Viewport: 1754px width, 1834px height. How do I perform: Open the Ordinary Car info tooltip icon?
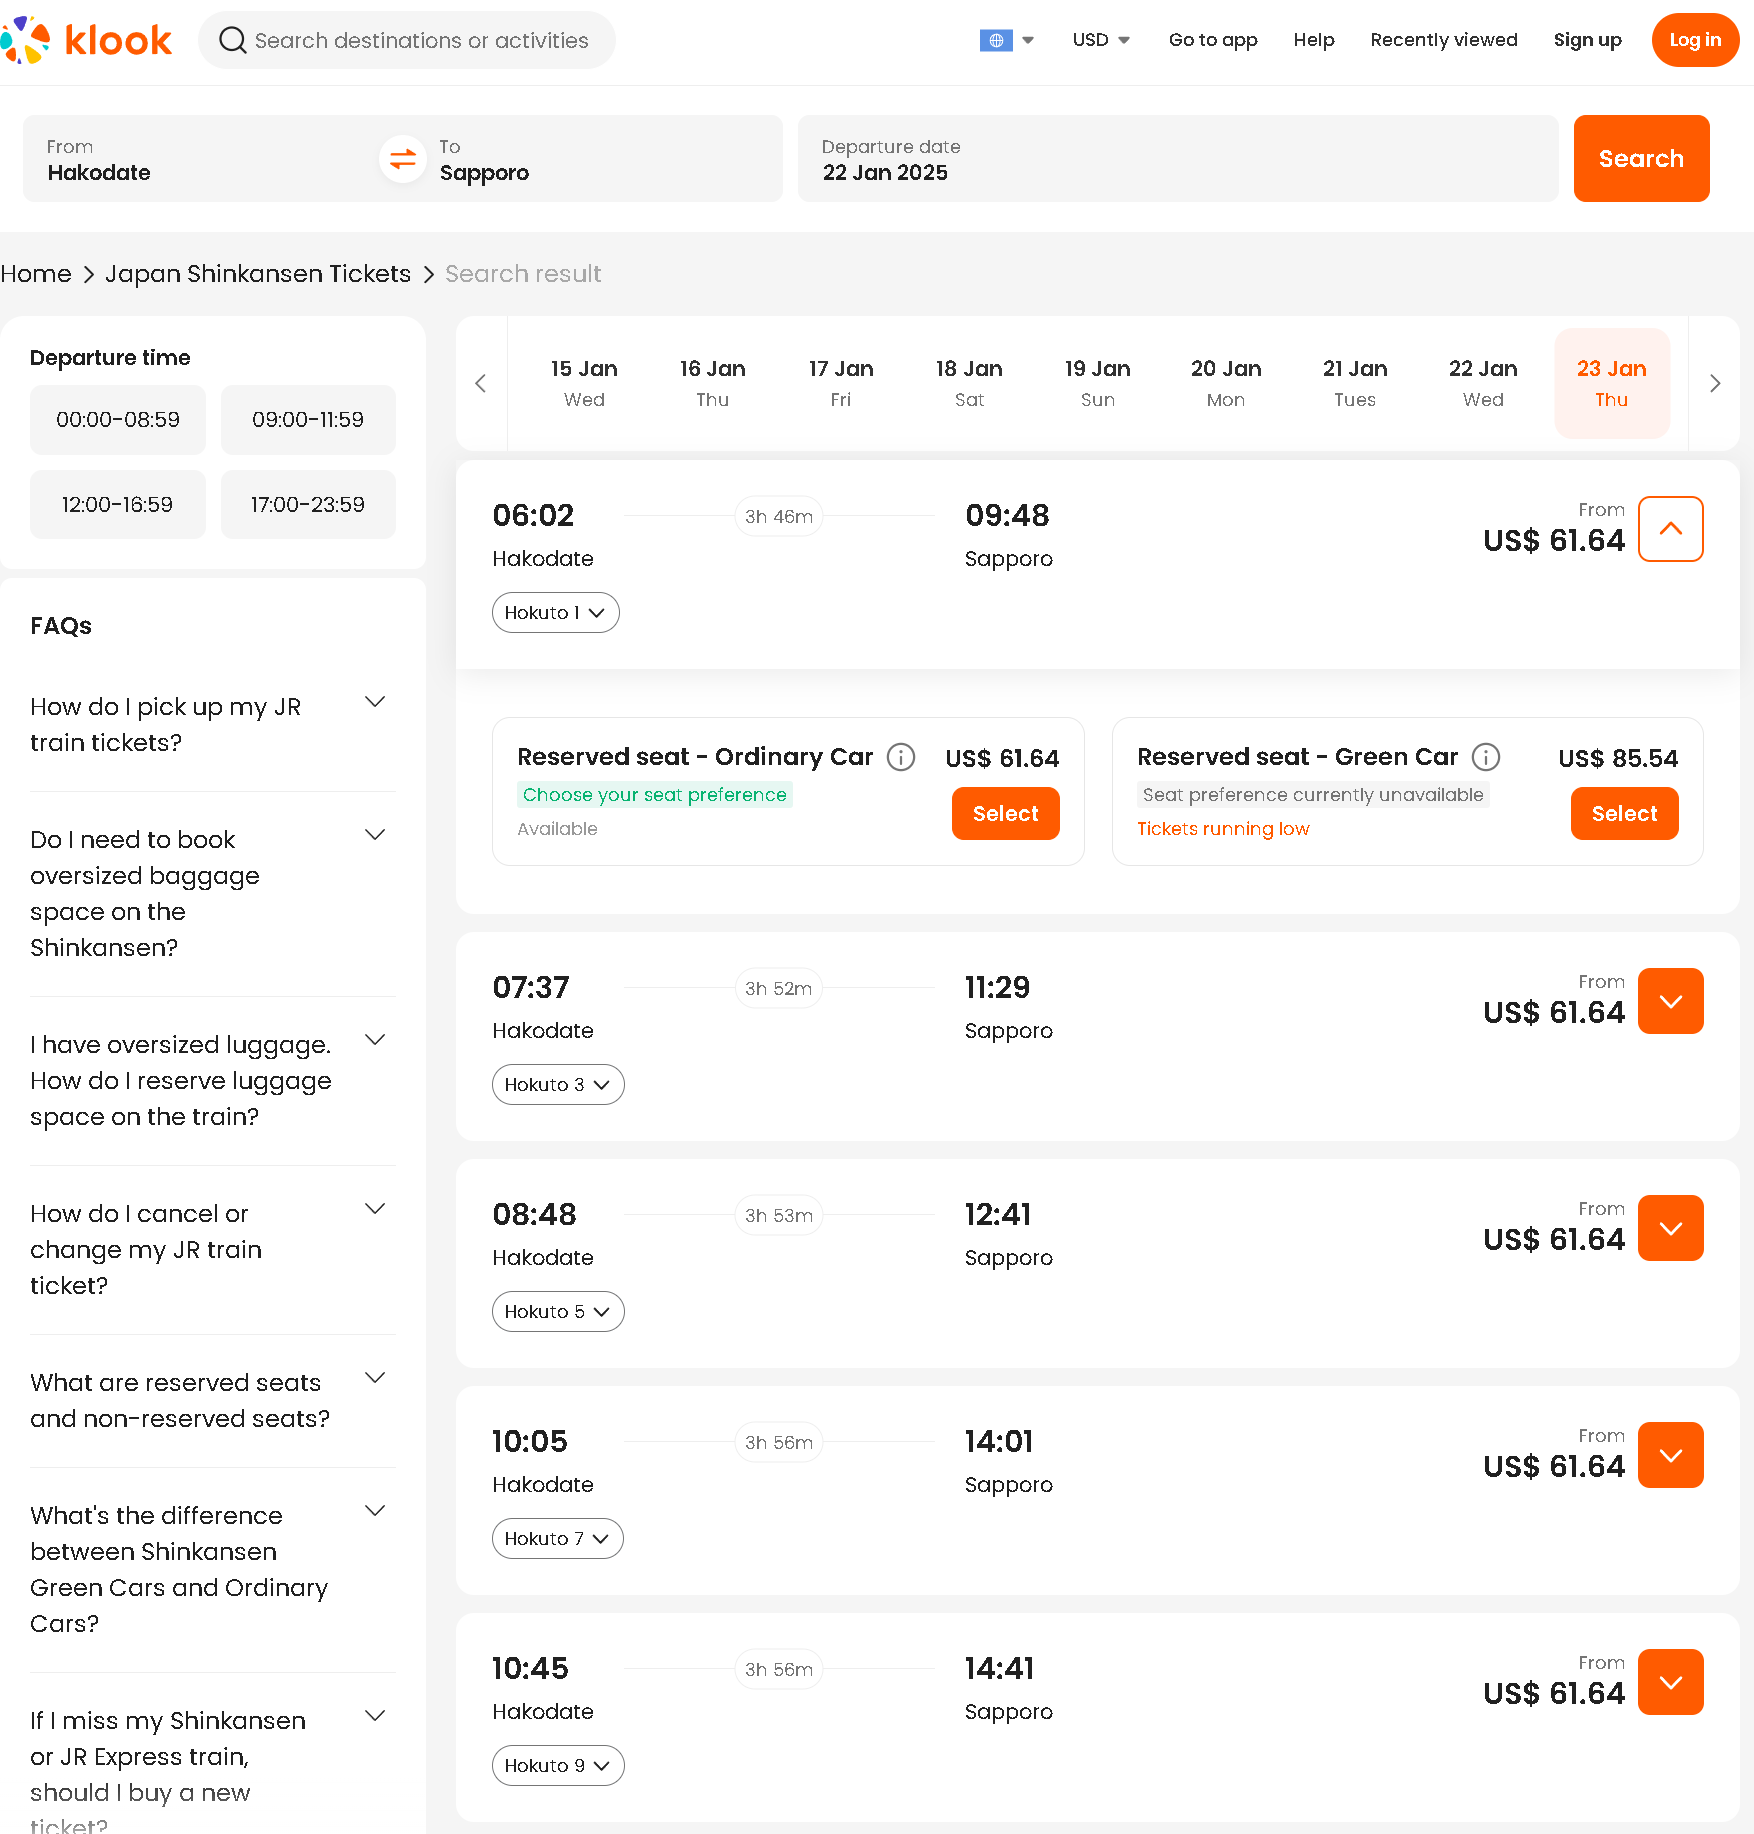tap(900, 757)
